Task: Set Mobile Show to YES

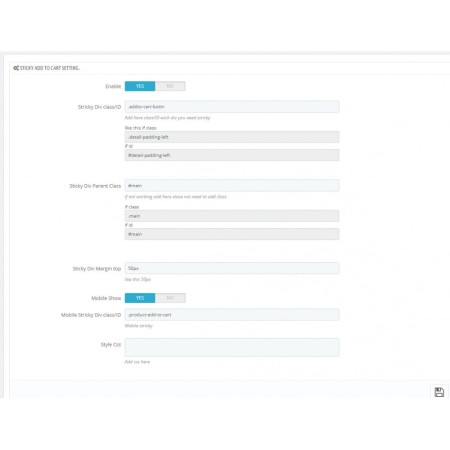Action: click(140, 298)
